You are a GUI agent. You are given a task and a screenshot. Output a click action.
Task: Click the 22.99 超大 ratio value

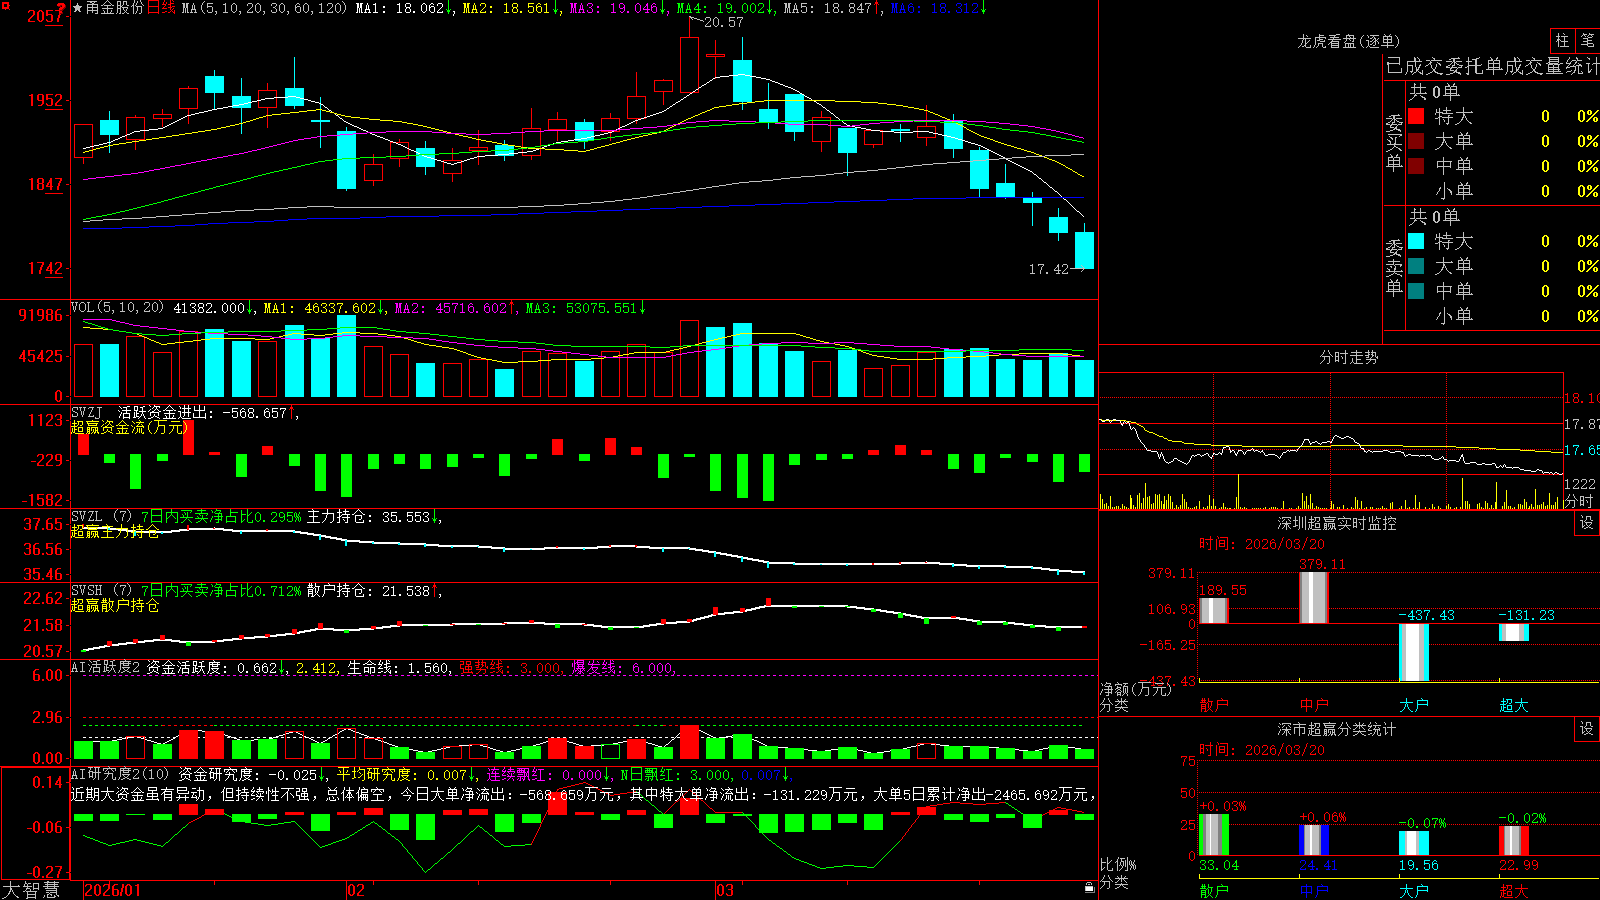click(1519, 865)
